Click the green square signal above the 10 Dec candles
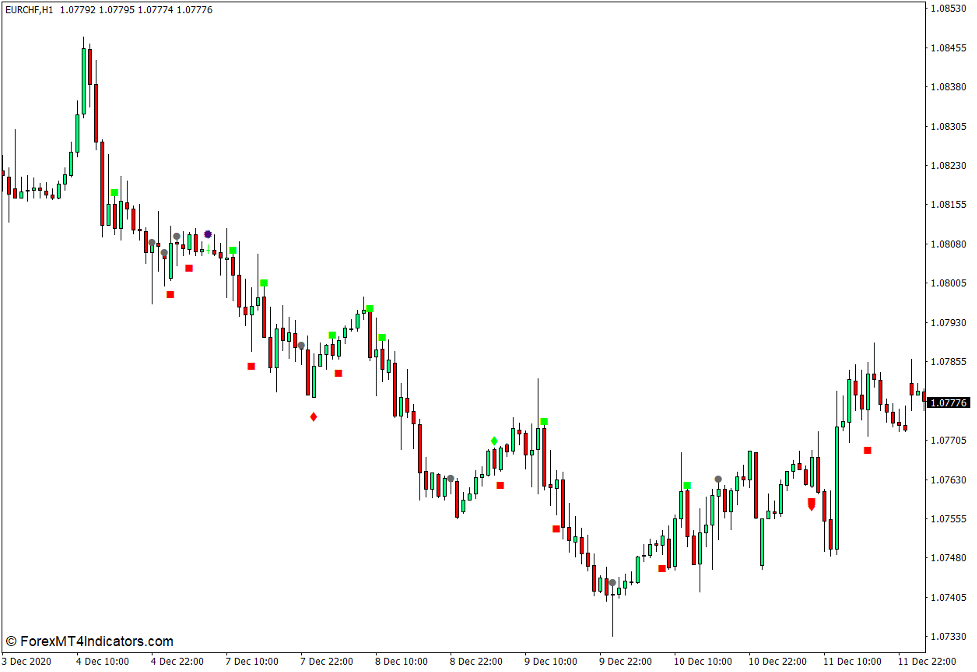This screenshot has height=672, width=977. coord(688,485)
